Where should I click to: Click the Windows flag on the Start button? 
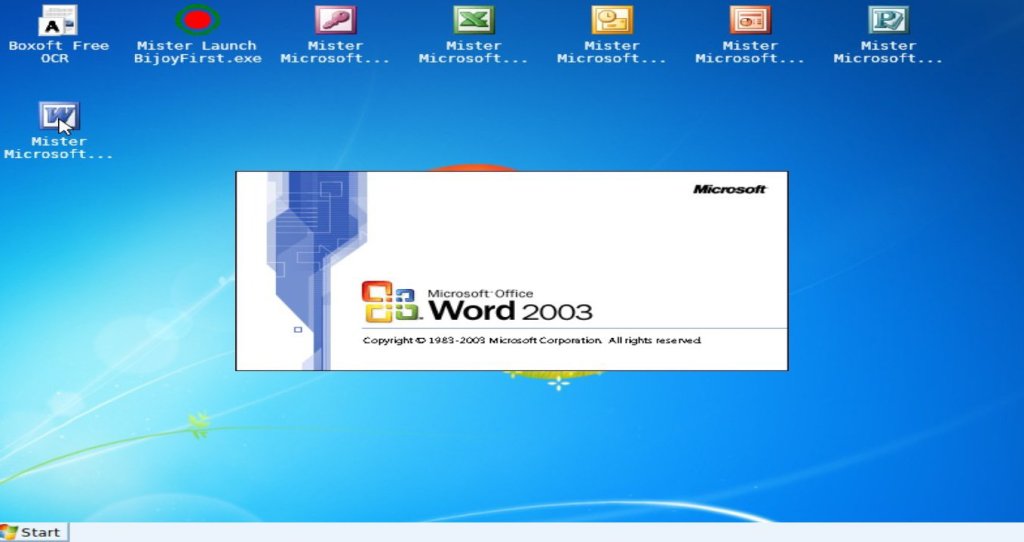[10, 532]
